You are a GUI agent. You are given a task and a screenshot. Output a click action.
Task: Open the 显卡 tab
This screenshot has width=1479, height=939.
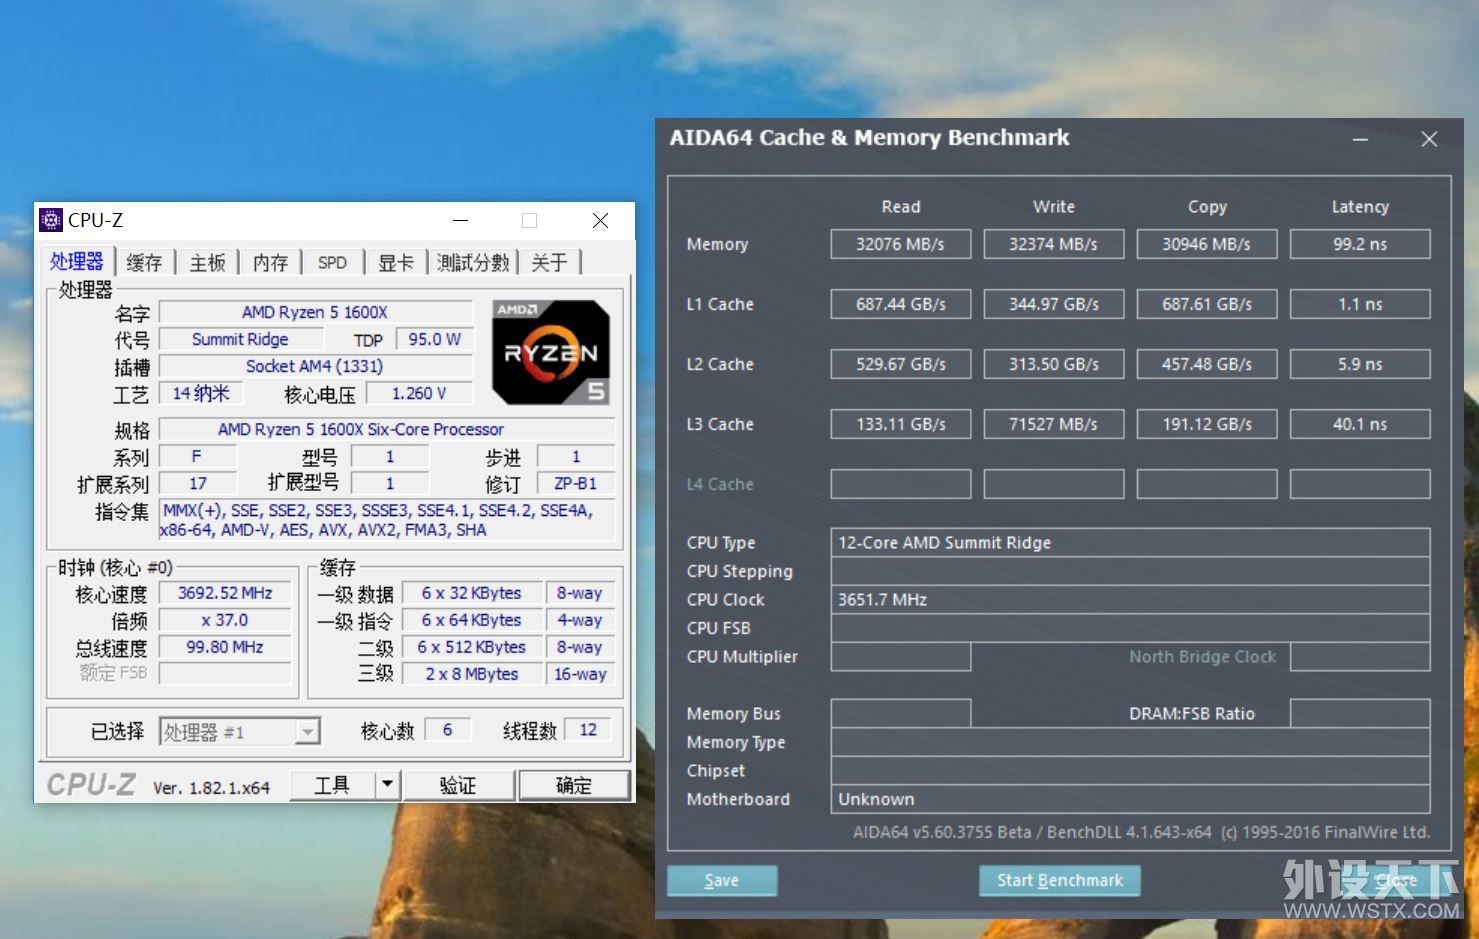pos(396,263)
